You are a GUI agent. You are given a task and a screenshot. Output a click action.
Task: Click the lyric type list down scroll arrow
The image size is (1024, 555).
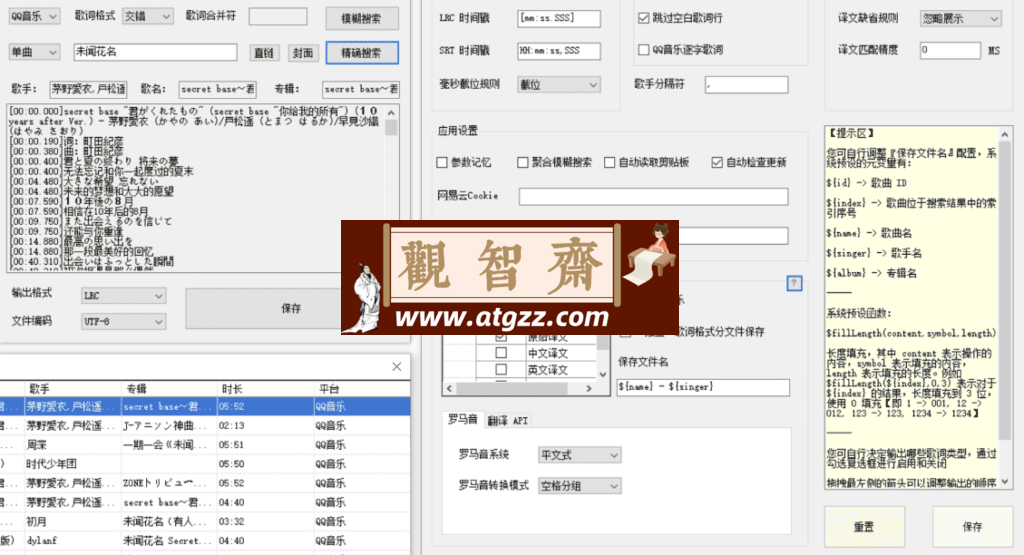pyautogui.click(x=603, y=374)
